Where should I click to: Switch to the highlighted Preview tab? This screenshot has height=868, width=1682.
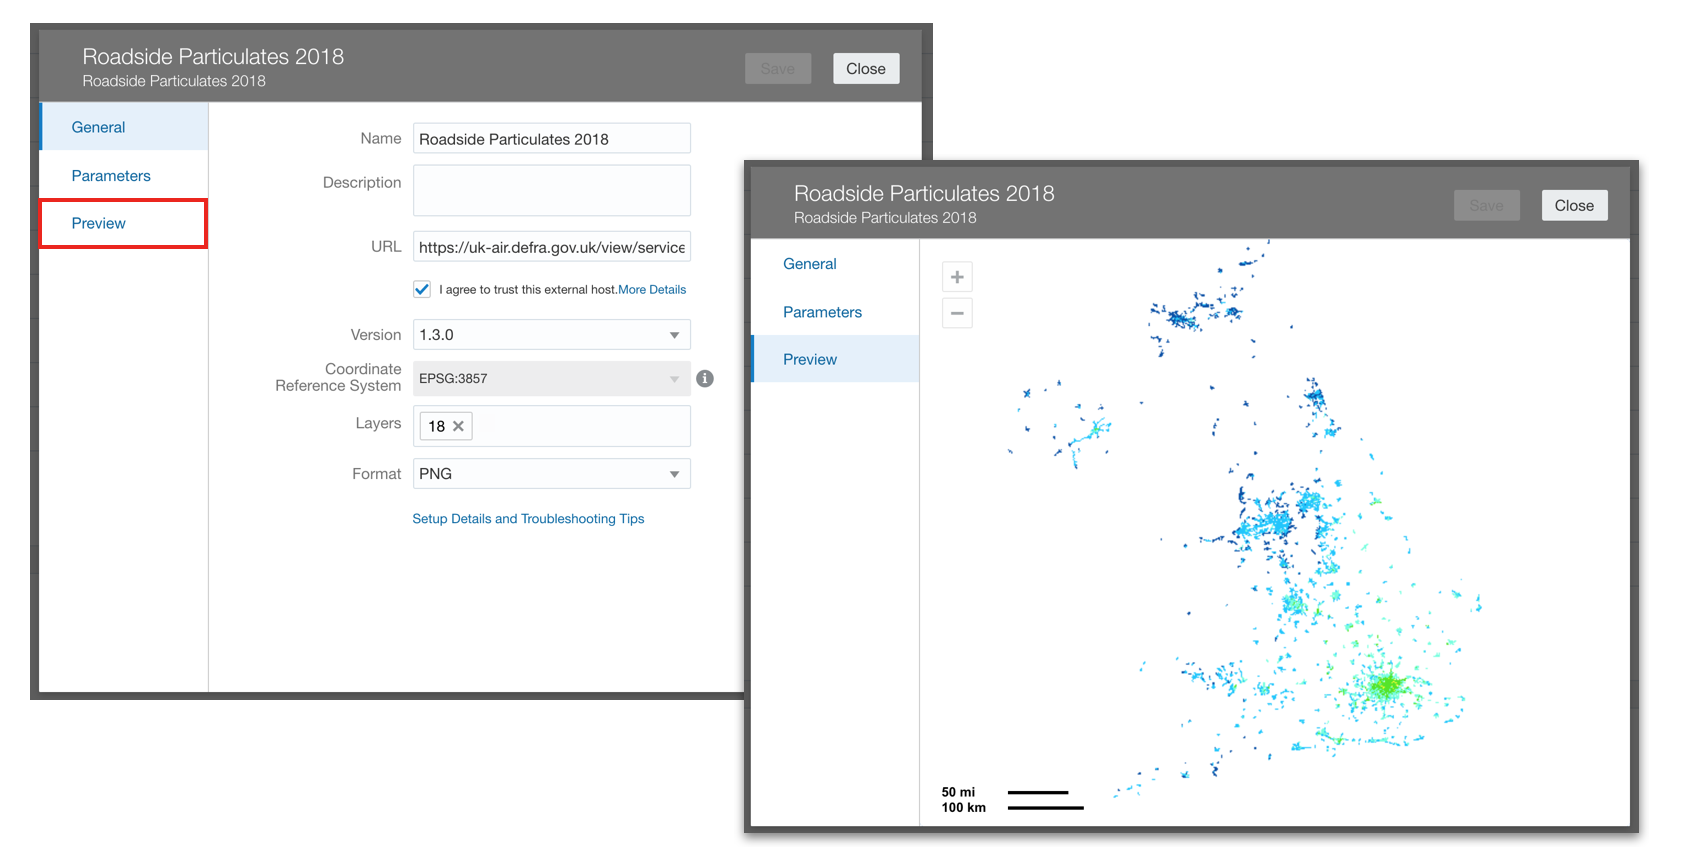tap(99, 224)
